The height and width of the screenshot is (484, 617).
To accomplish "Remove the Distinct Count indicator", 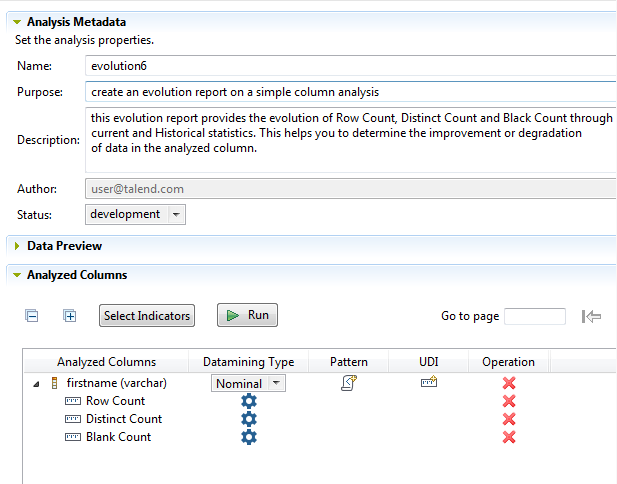I will (508, 419).
